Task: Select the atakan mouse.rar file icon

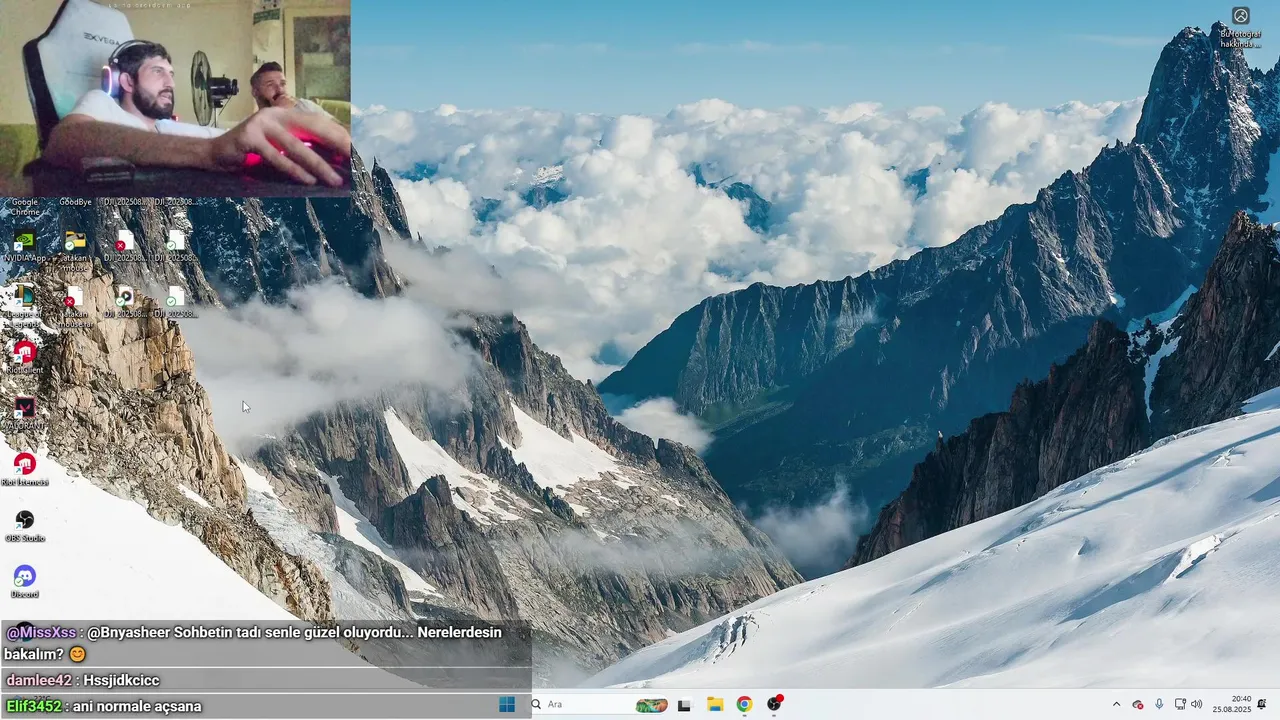Action: [x=75, y=305]
